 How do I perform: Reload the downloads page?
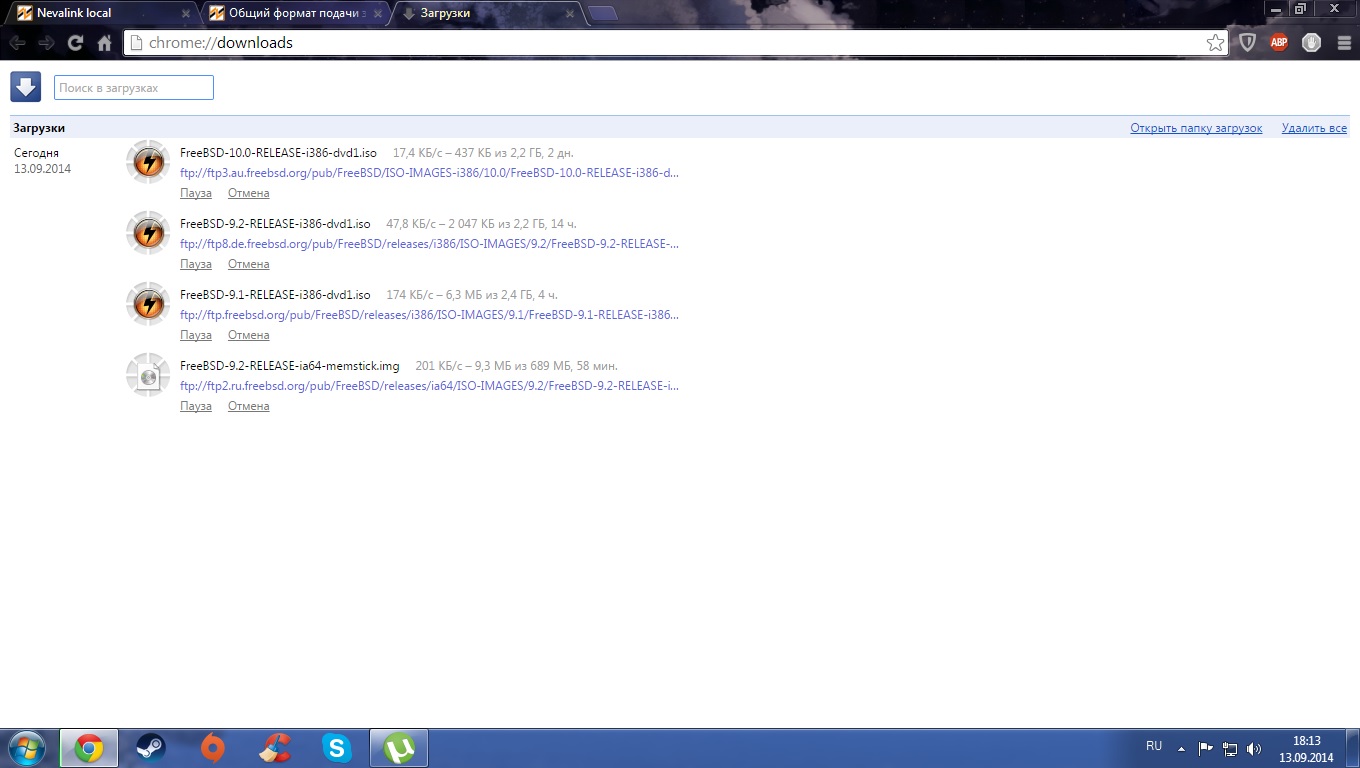click(75, 43)
